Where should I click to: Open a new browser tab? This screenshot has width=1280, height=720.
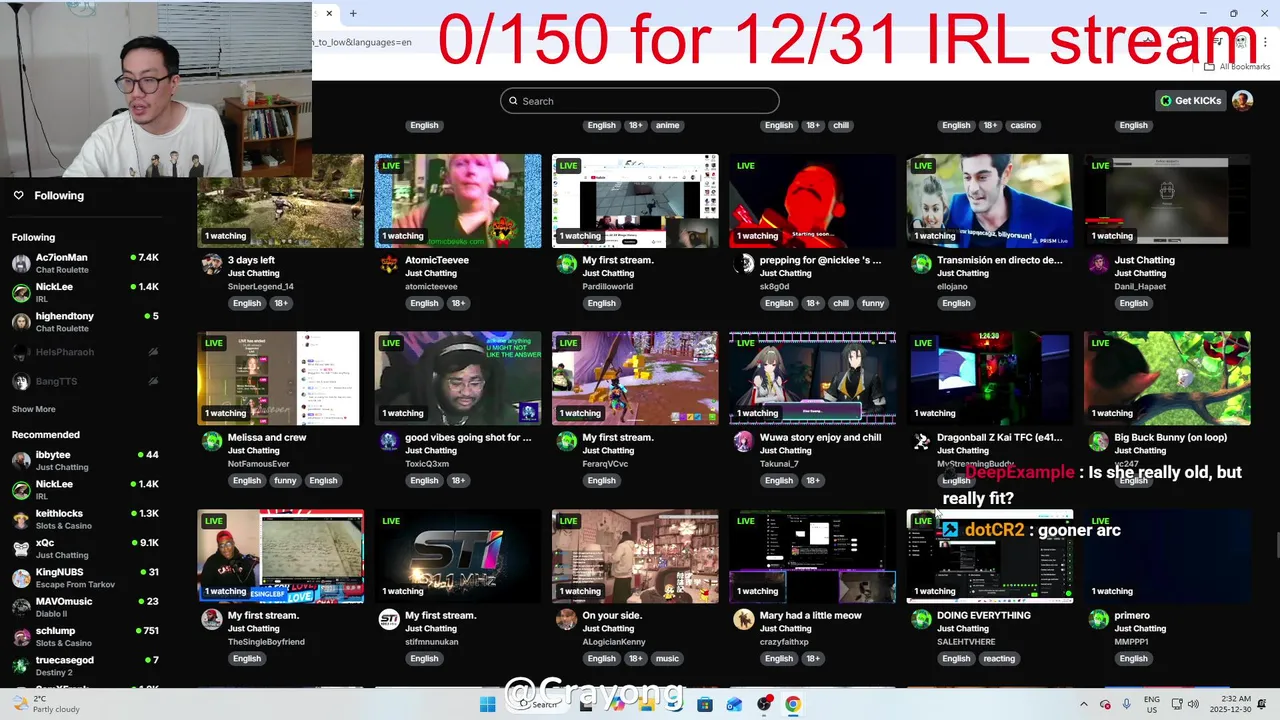click(x=353, y=13)
